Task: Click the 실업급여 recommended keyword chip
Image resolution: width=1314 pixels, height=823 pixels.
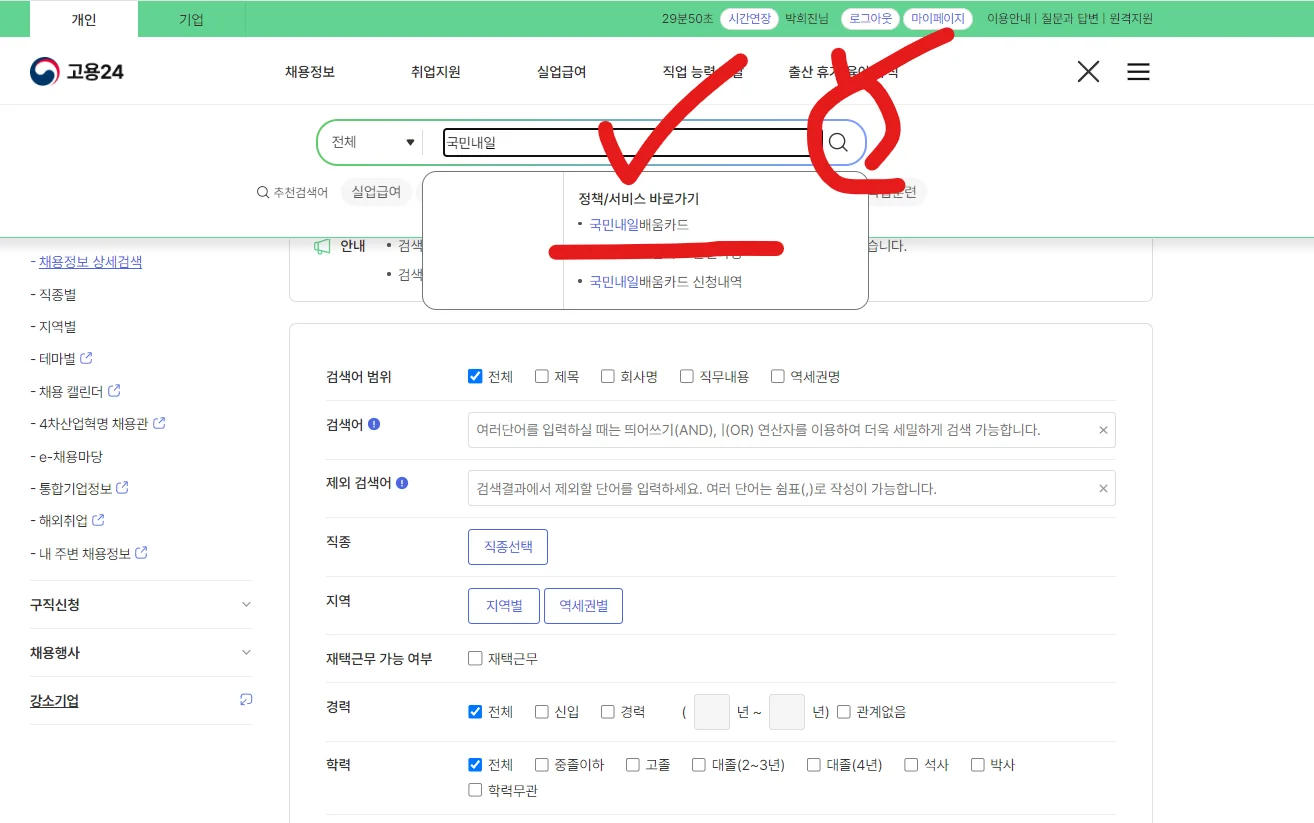Action: click(376, 192)
